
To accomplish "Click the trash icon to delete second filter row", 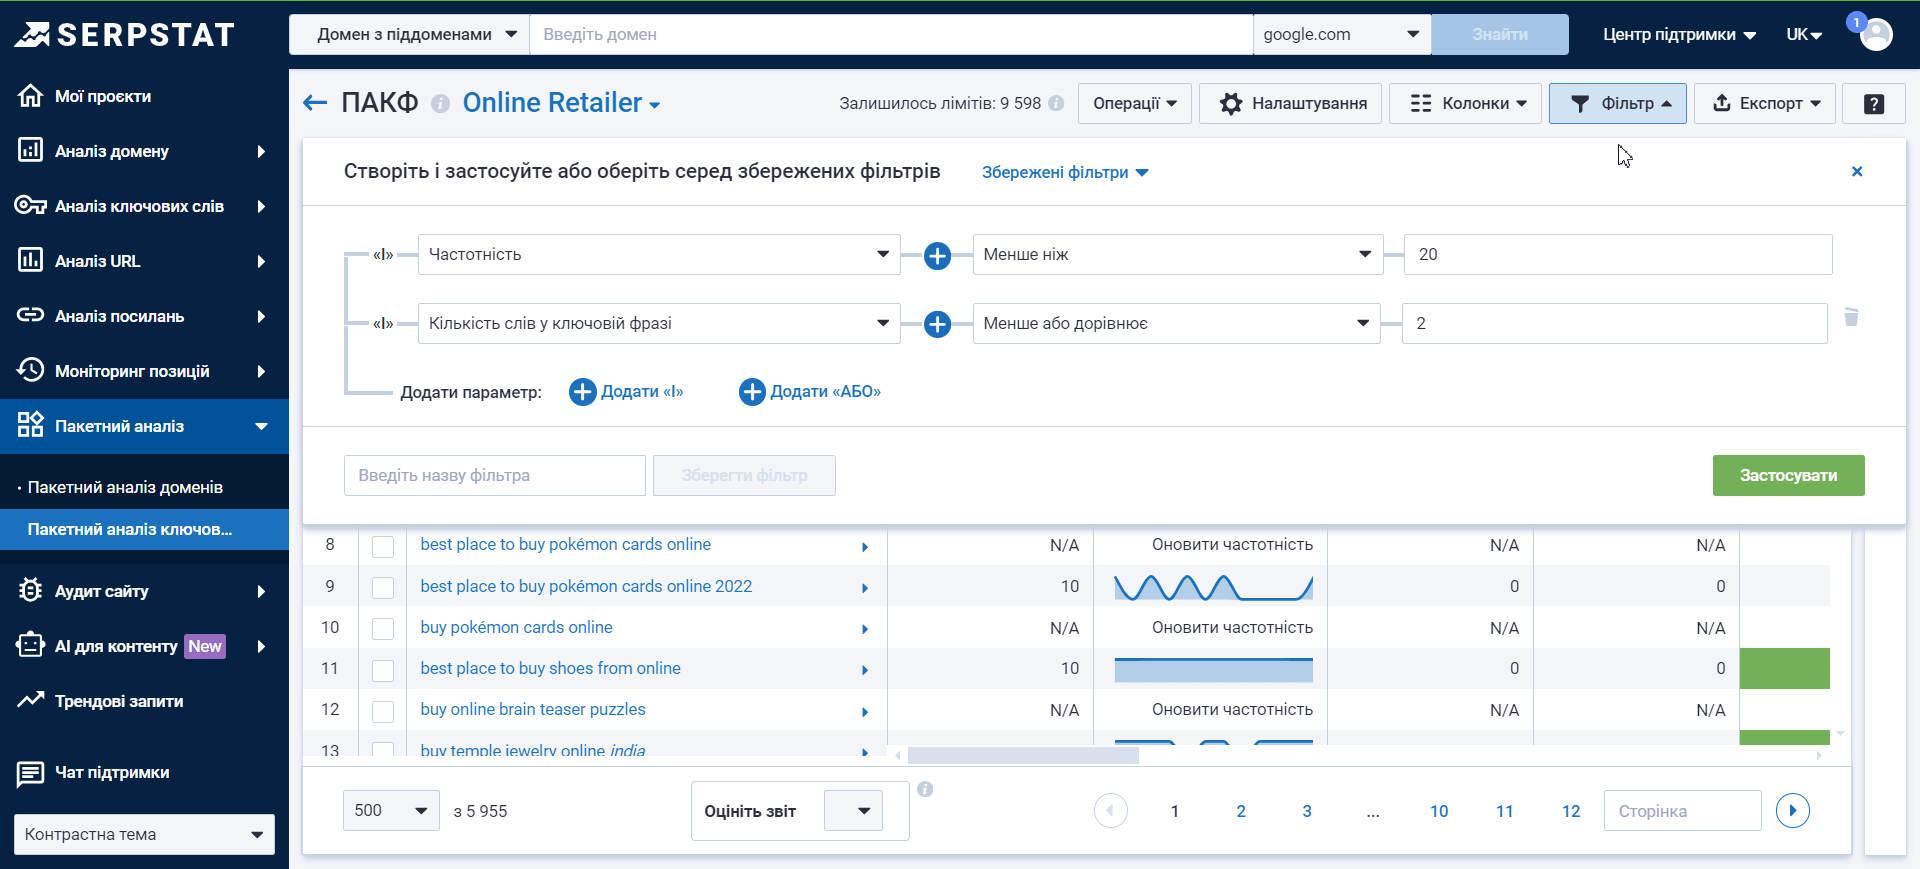I will click(x=1851, y=317).
